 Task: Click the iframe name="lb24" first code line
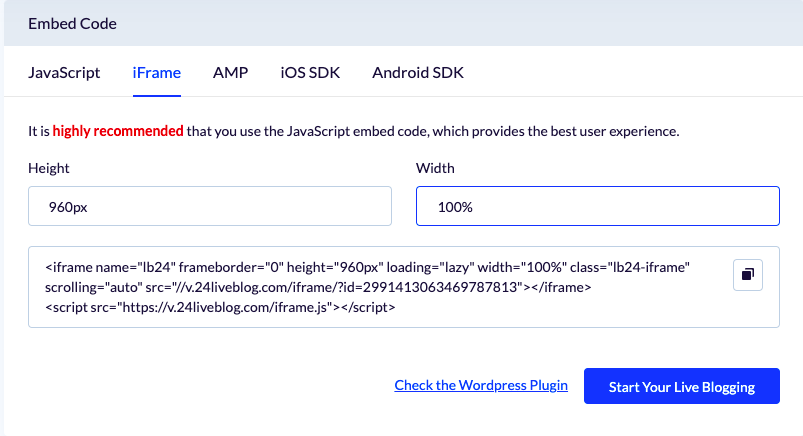(367, 267)
